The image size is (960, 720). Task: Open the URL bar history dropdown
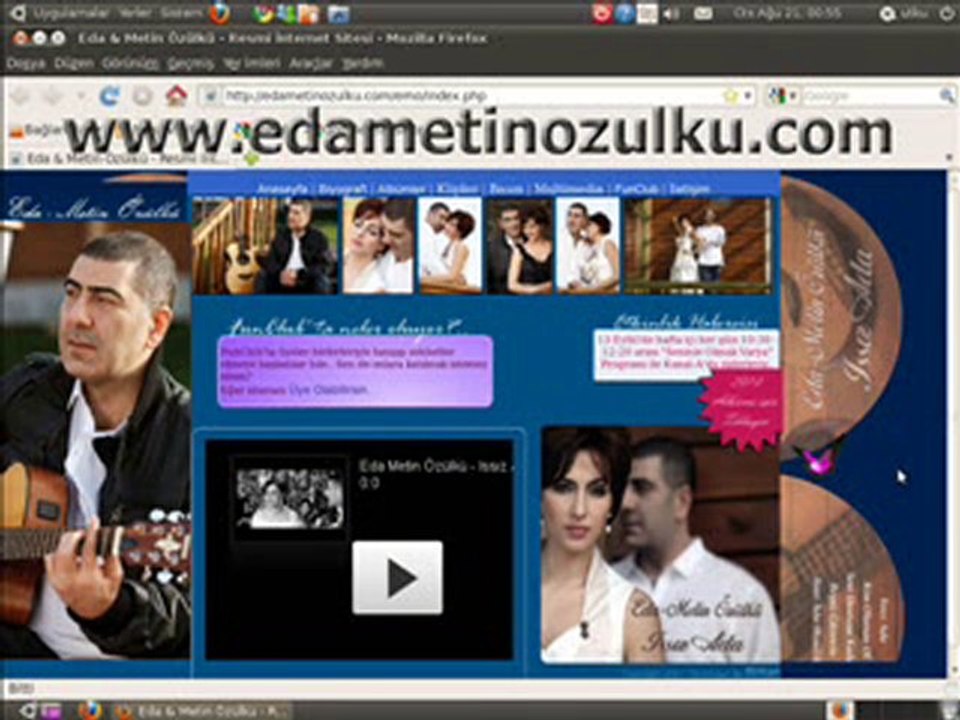click(x=748, y=96)
